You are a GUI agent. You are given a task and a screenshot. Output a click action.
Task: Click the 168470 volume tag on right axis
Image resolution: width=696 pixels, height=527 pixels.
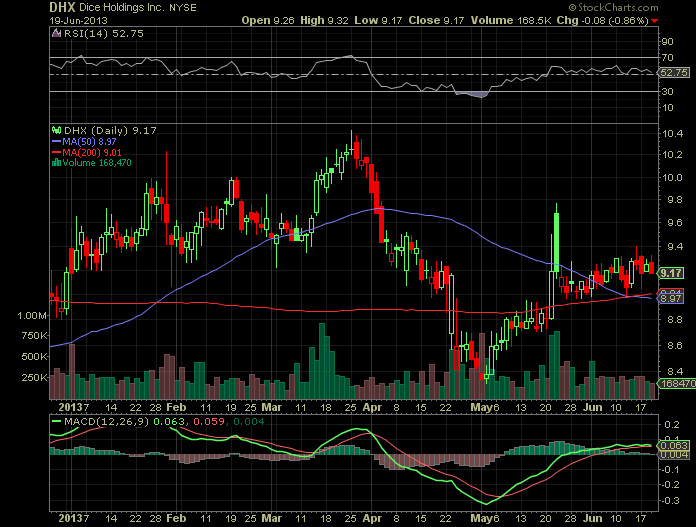pos(677,383)
